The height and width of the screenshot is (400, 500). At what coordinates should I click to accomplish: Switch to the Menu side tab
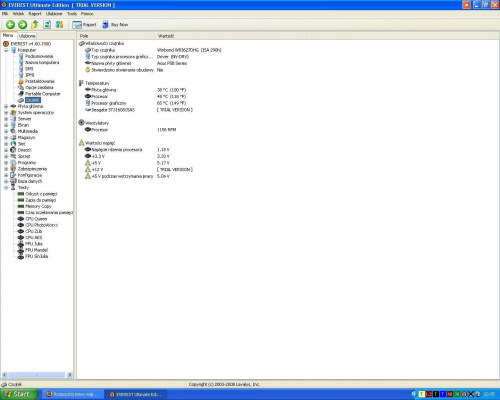pos(8,35)
